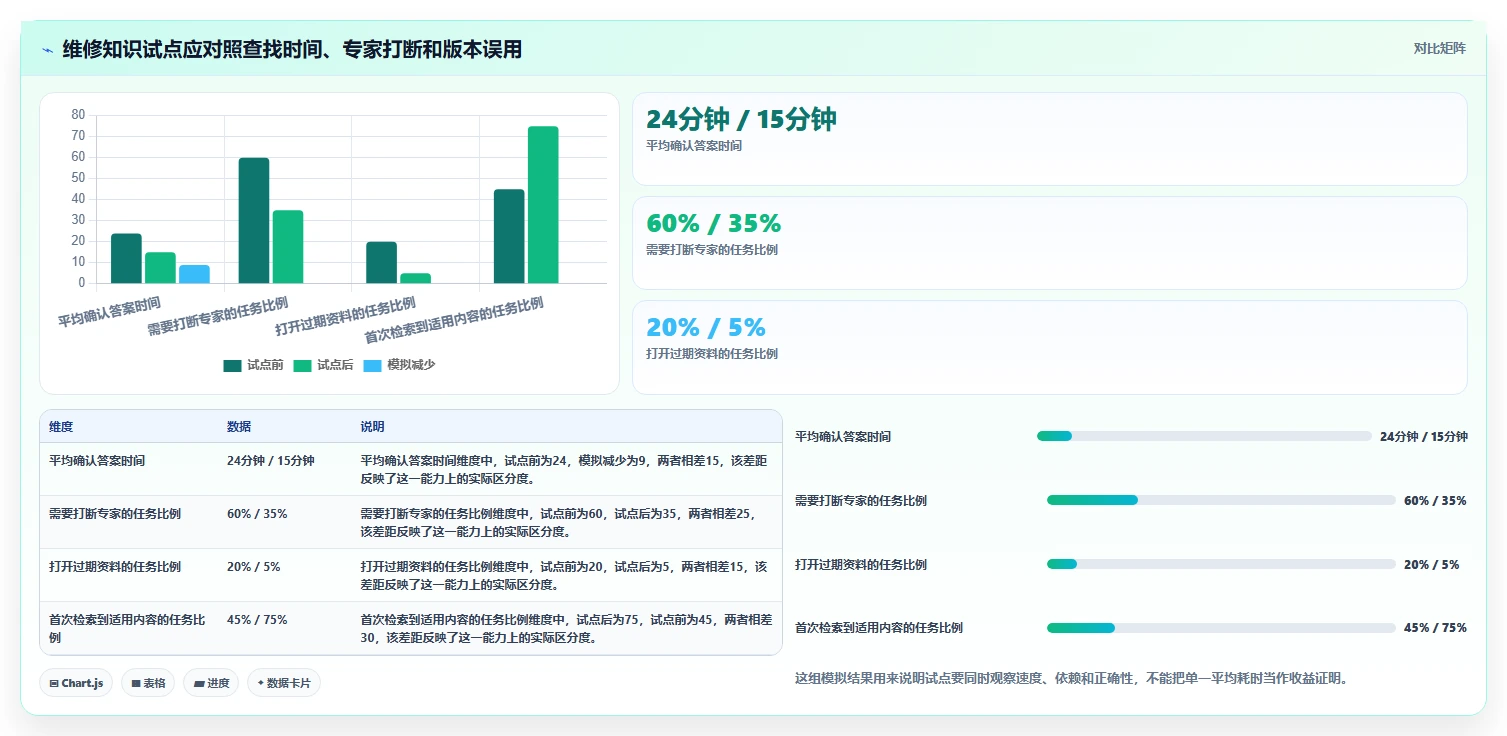Toggle the 模拟减少 legend entry

point(399,365)
